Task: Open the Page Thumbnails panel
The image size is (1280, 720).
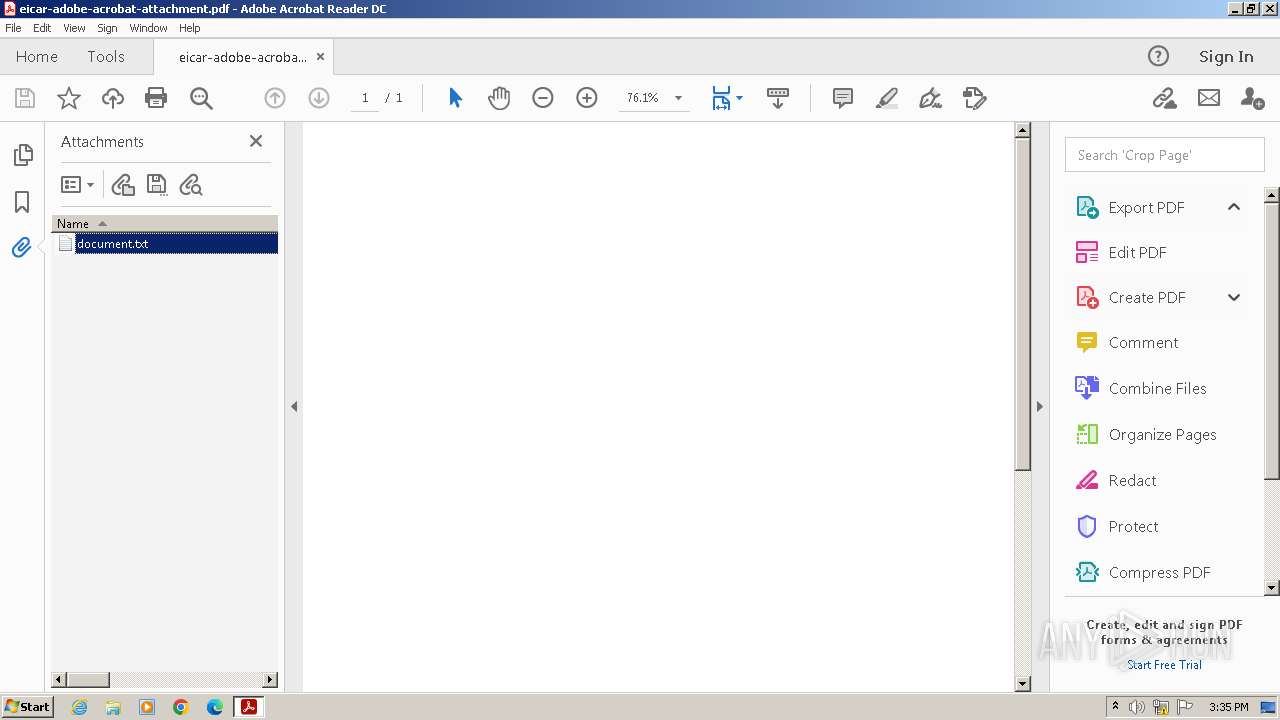Action: 22,155
